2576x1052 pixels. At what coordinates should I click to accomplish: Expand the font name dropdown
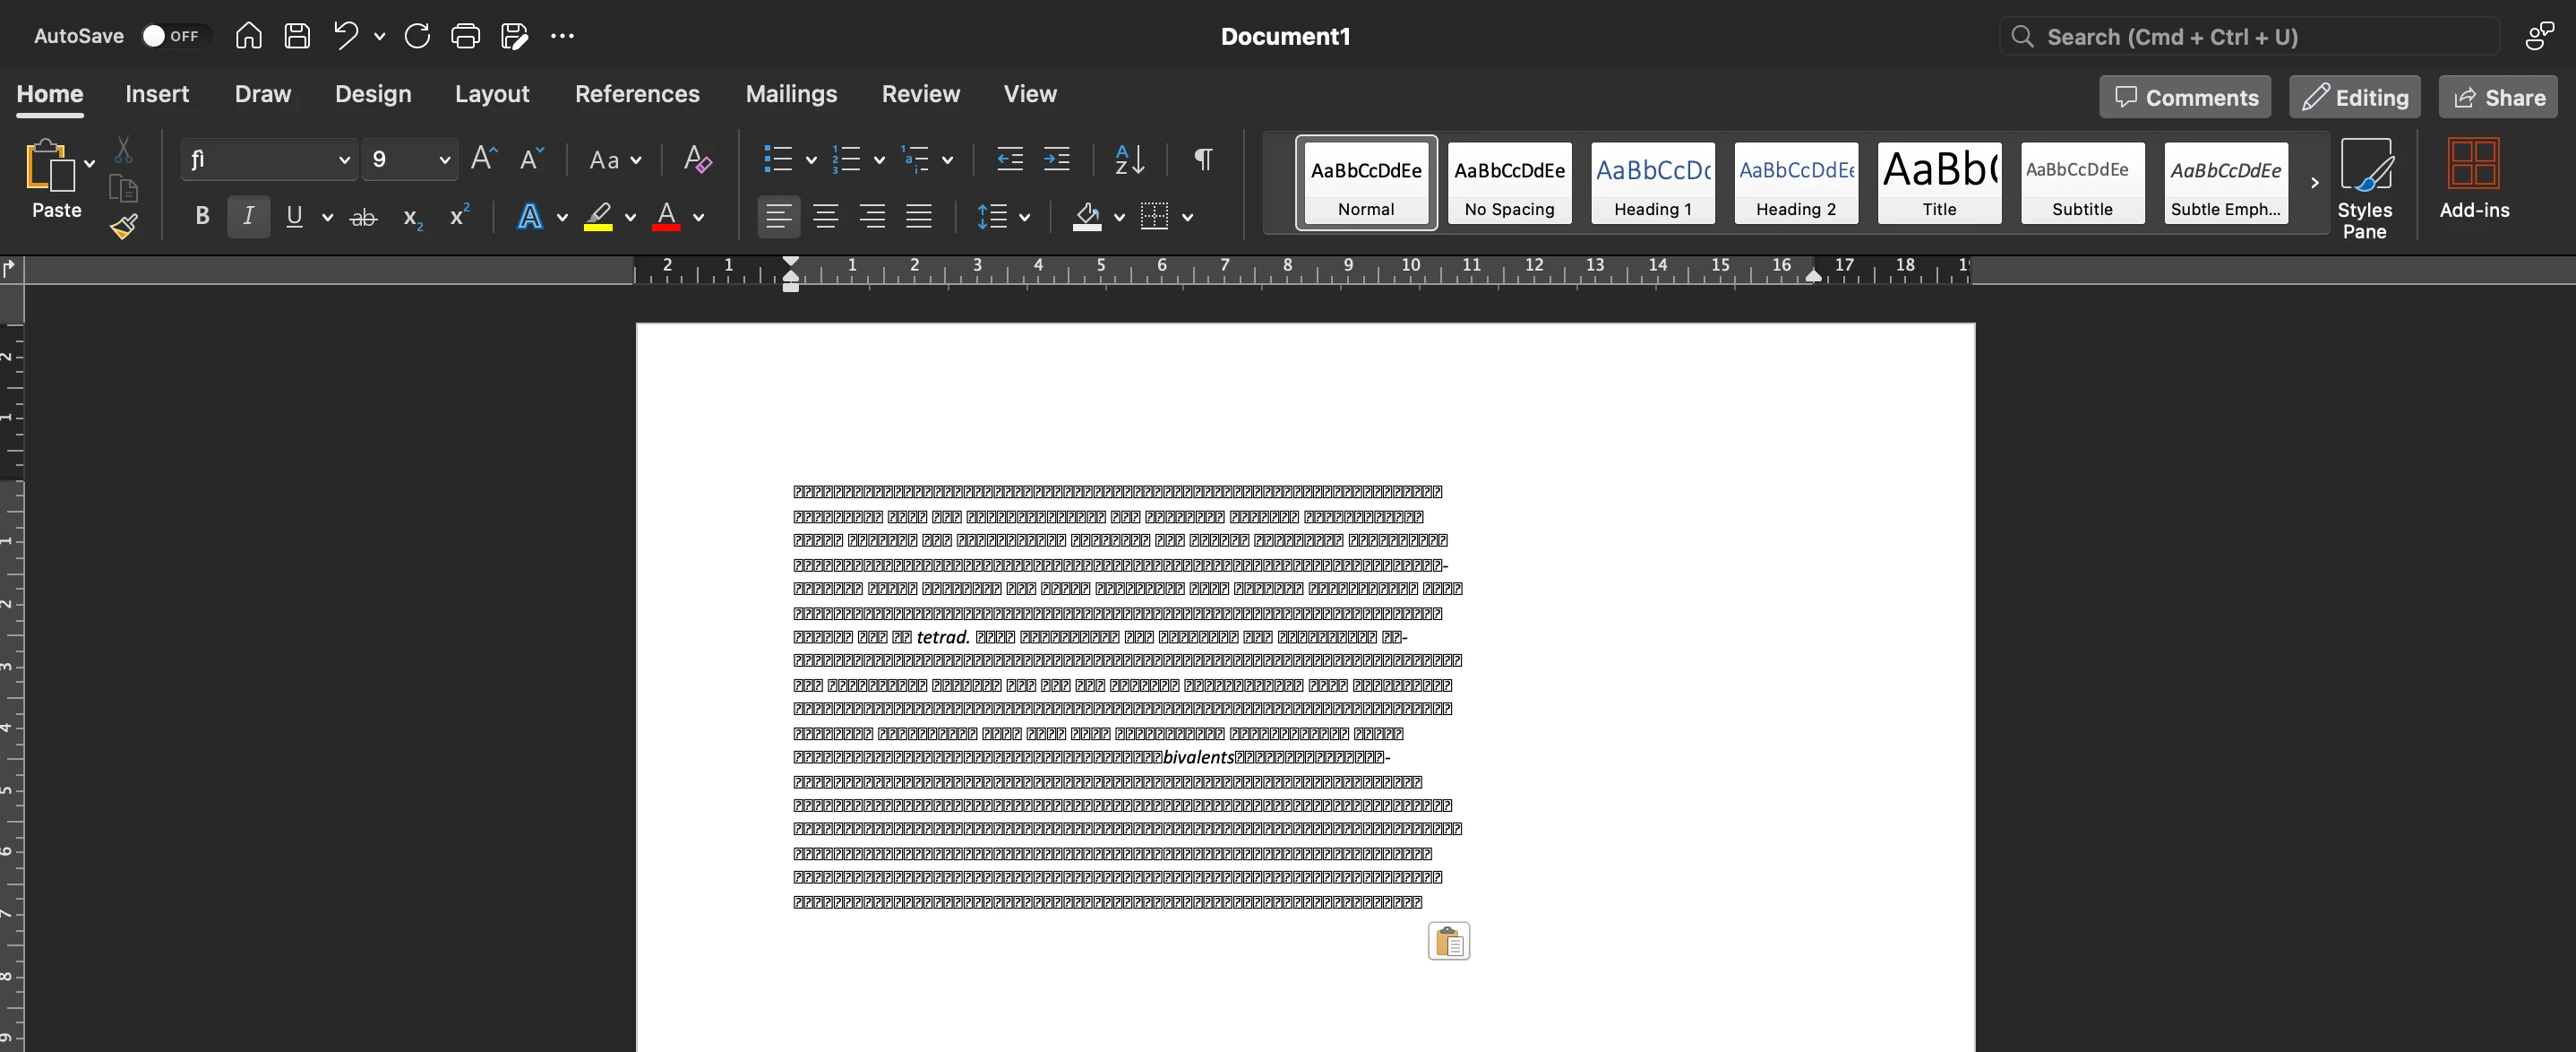[x=344, y=160]
